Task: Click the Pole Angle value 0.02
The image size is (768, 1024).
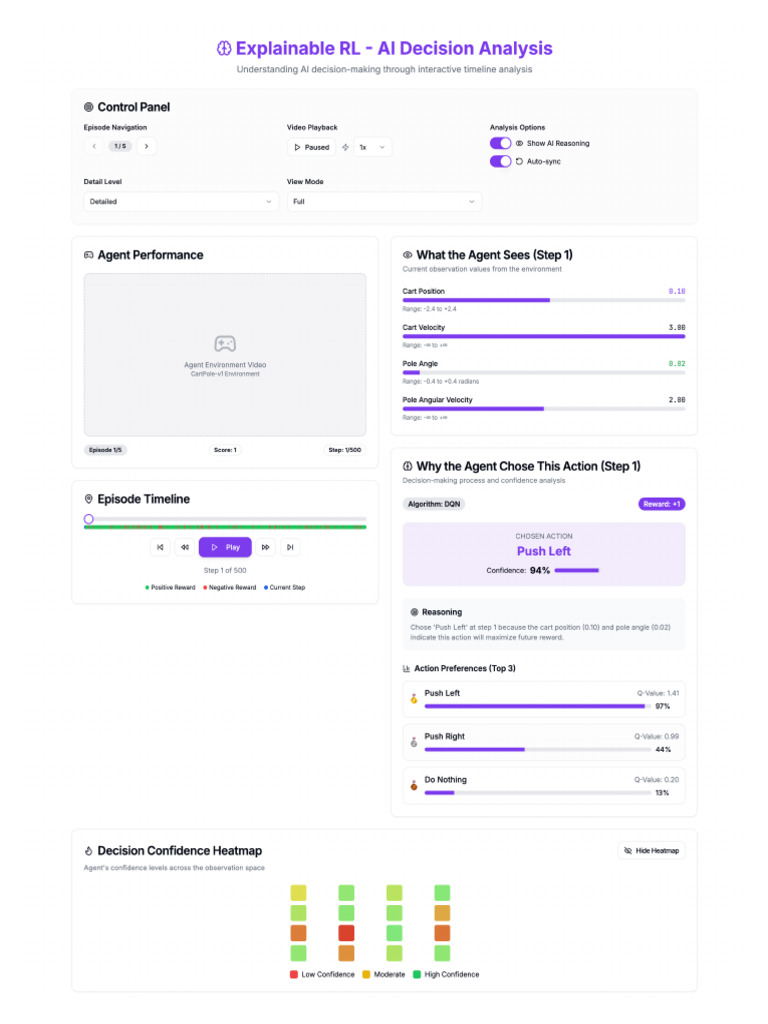Action: (x=677, y=364)
